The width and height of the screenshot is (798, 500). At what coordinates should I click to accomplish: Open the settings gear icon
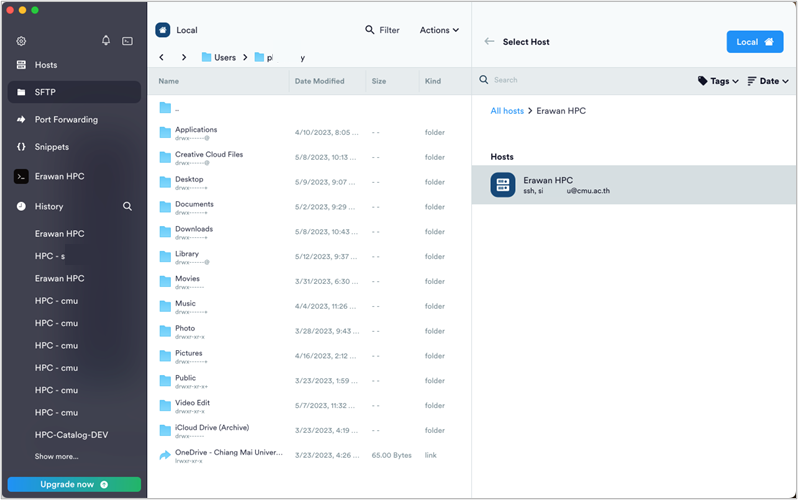point(21,41)
